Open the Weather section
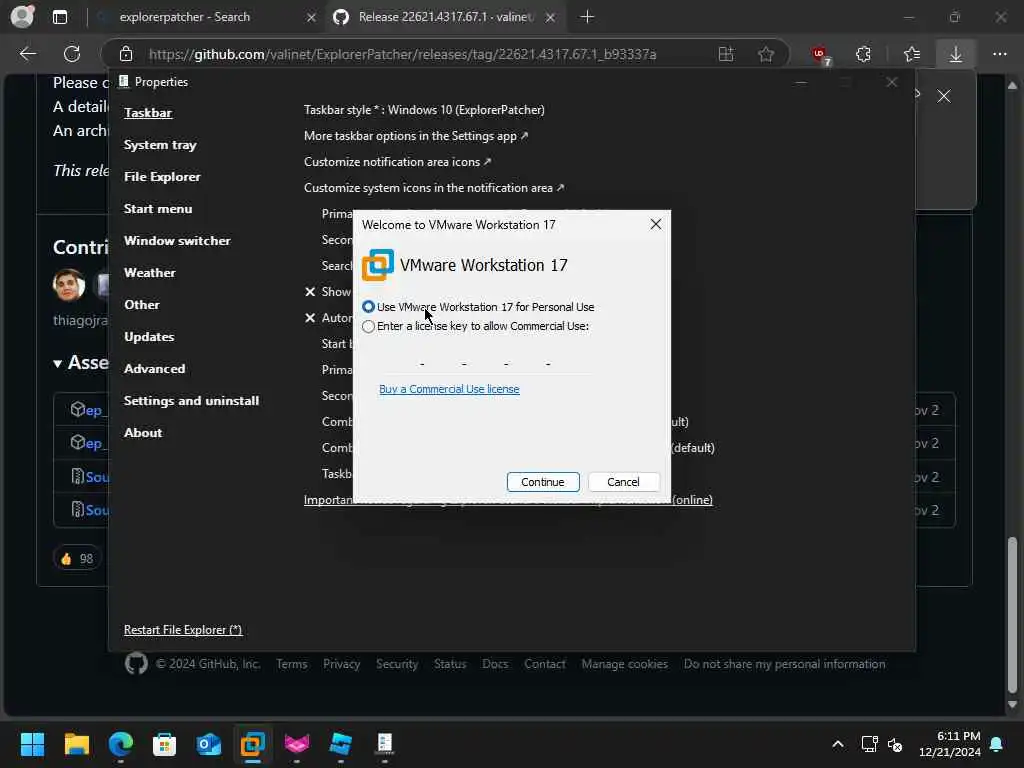 point(150,272)
